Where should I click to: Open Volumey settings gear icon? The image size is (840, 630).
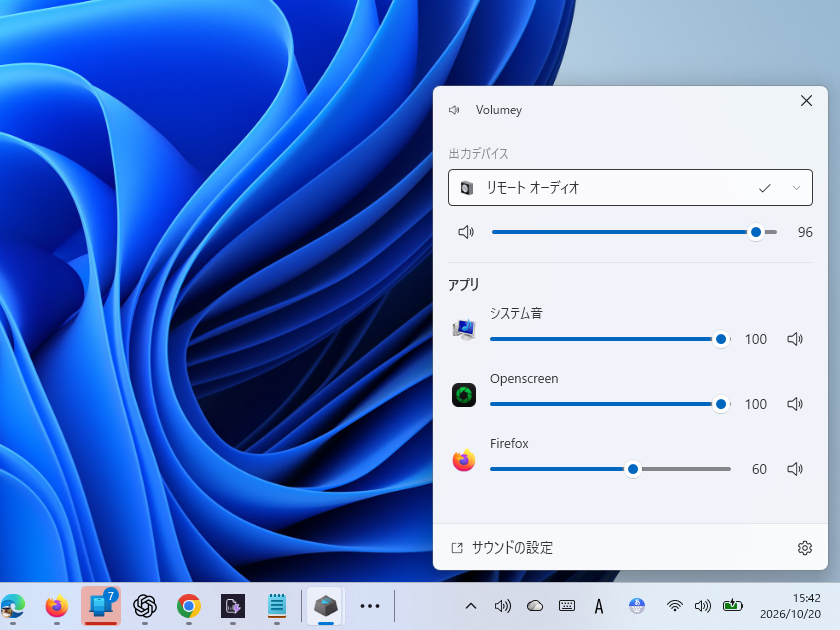click(805, 548)
